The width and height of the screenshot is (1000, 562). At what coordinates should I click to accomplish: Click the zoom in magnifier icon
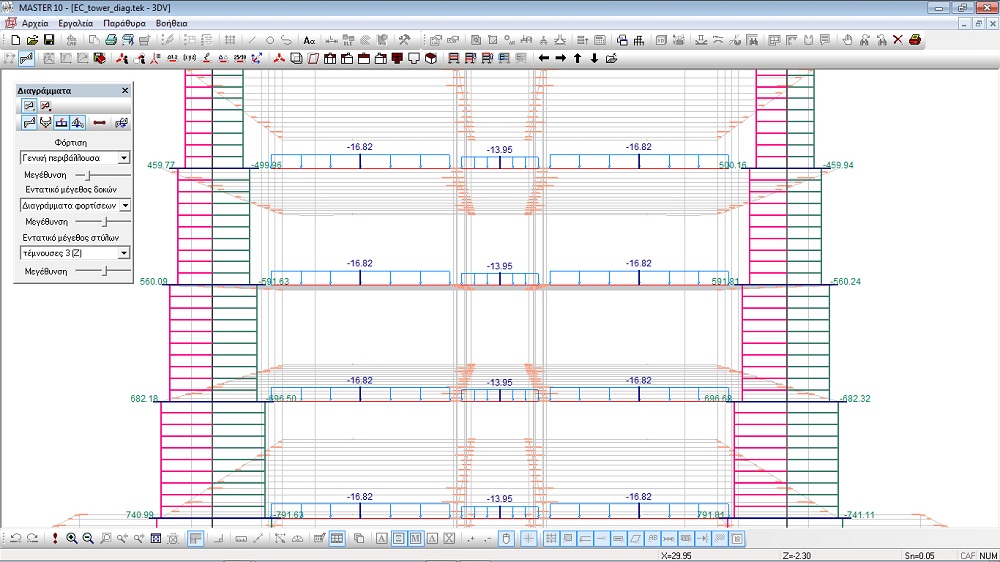72,539
